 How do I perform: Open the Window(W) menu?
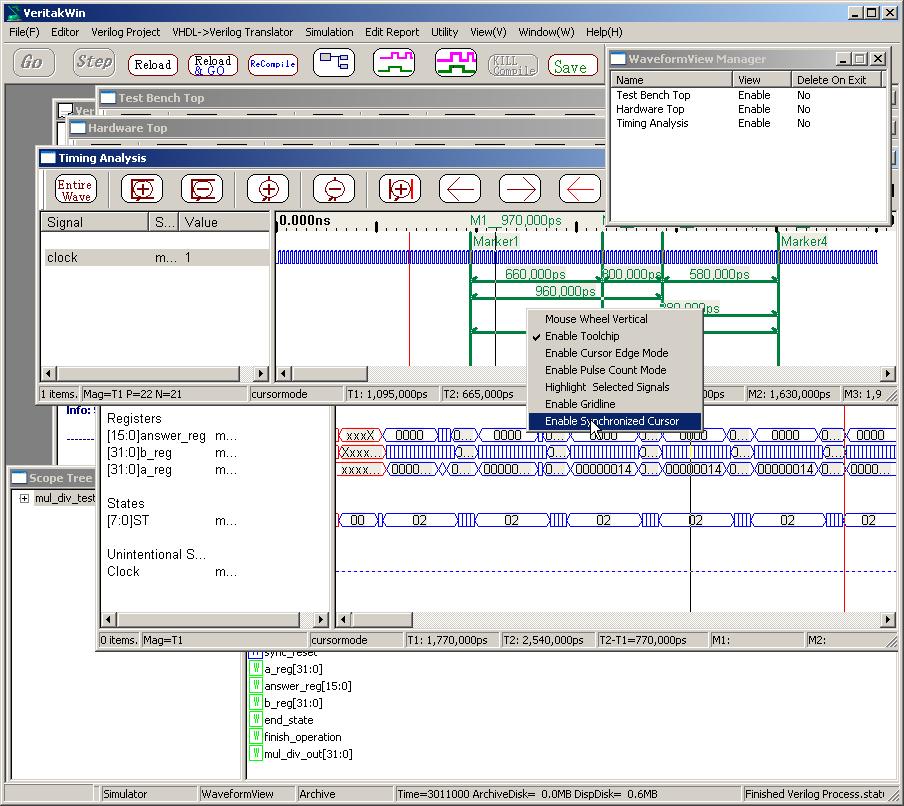click(547, 32)
